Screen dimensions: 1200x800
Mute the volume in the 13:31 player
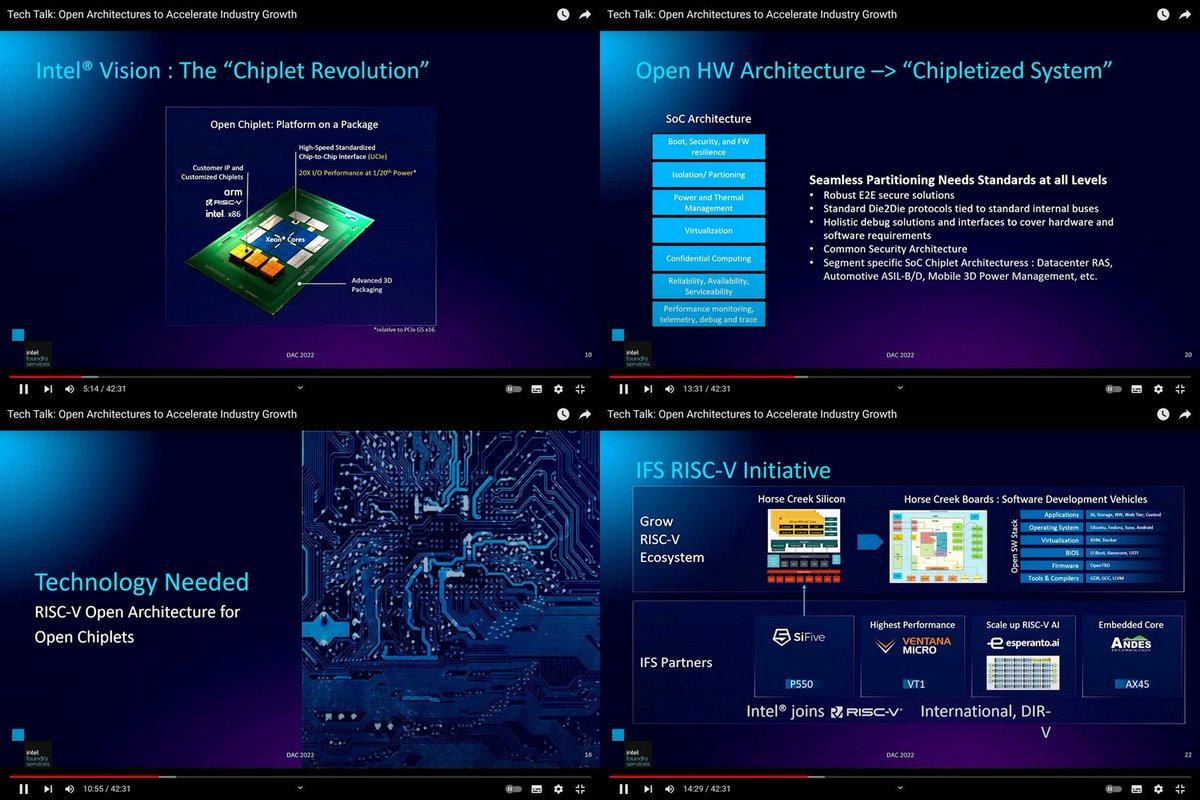pos(669,389)
